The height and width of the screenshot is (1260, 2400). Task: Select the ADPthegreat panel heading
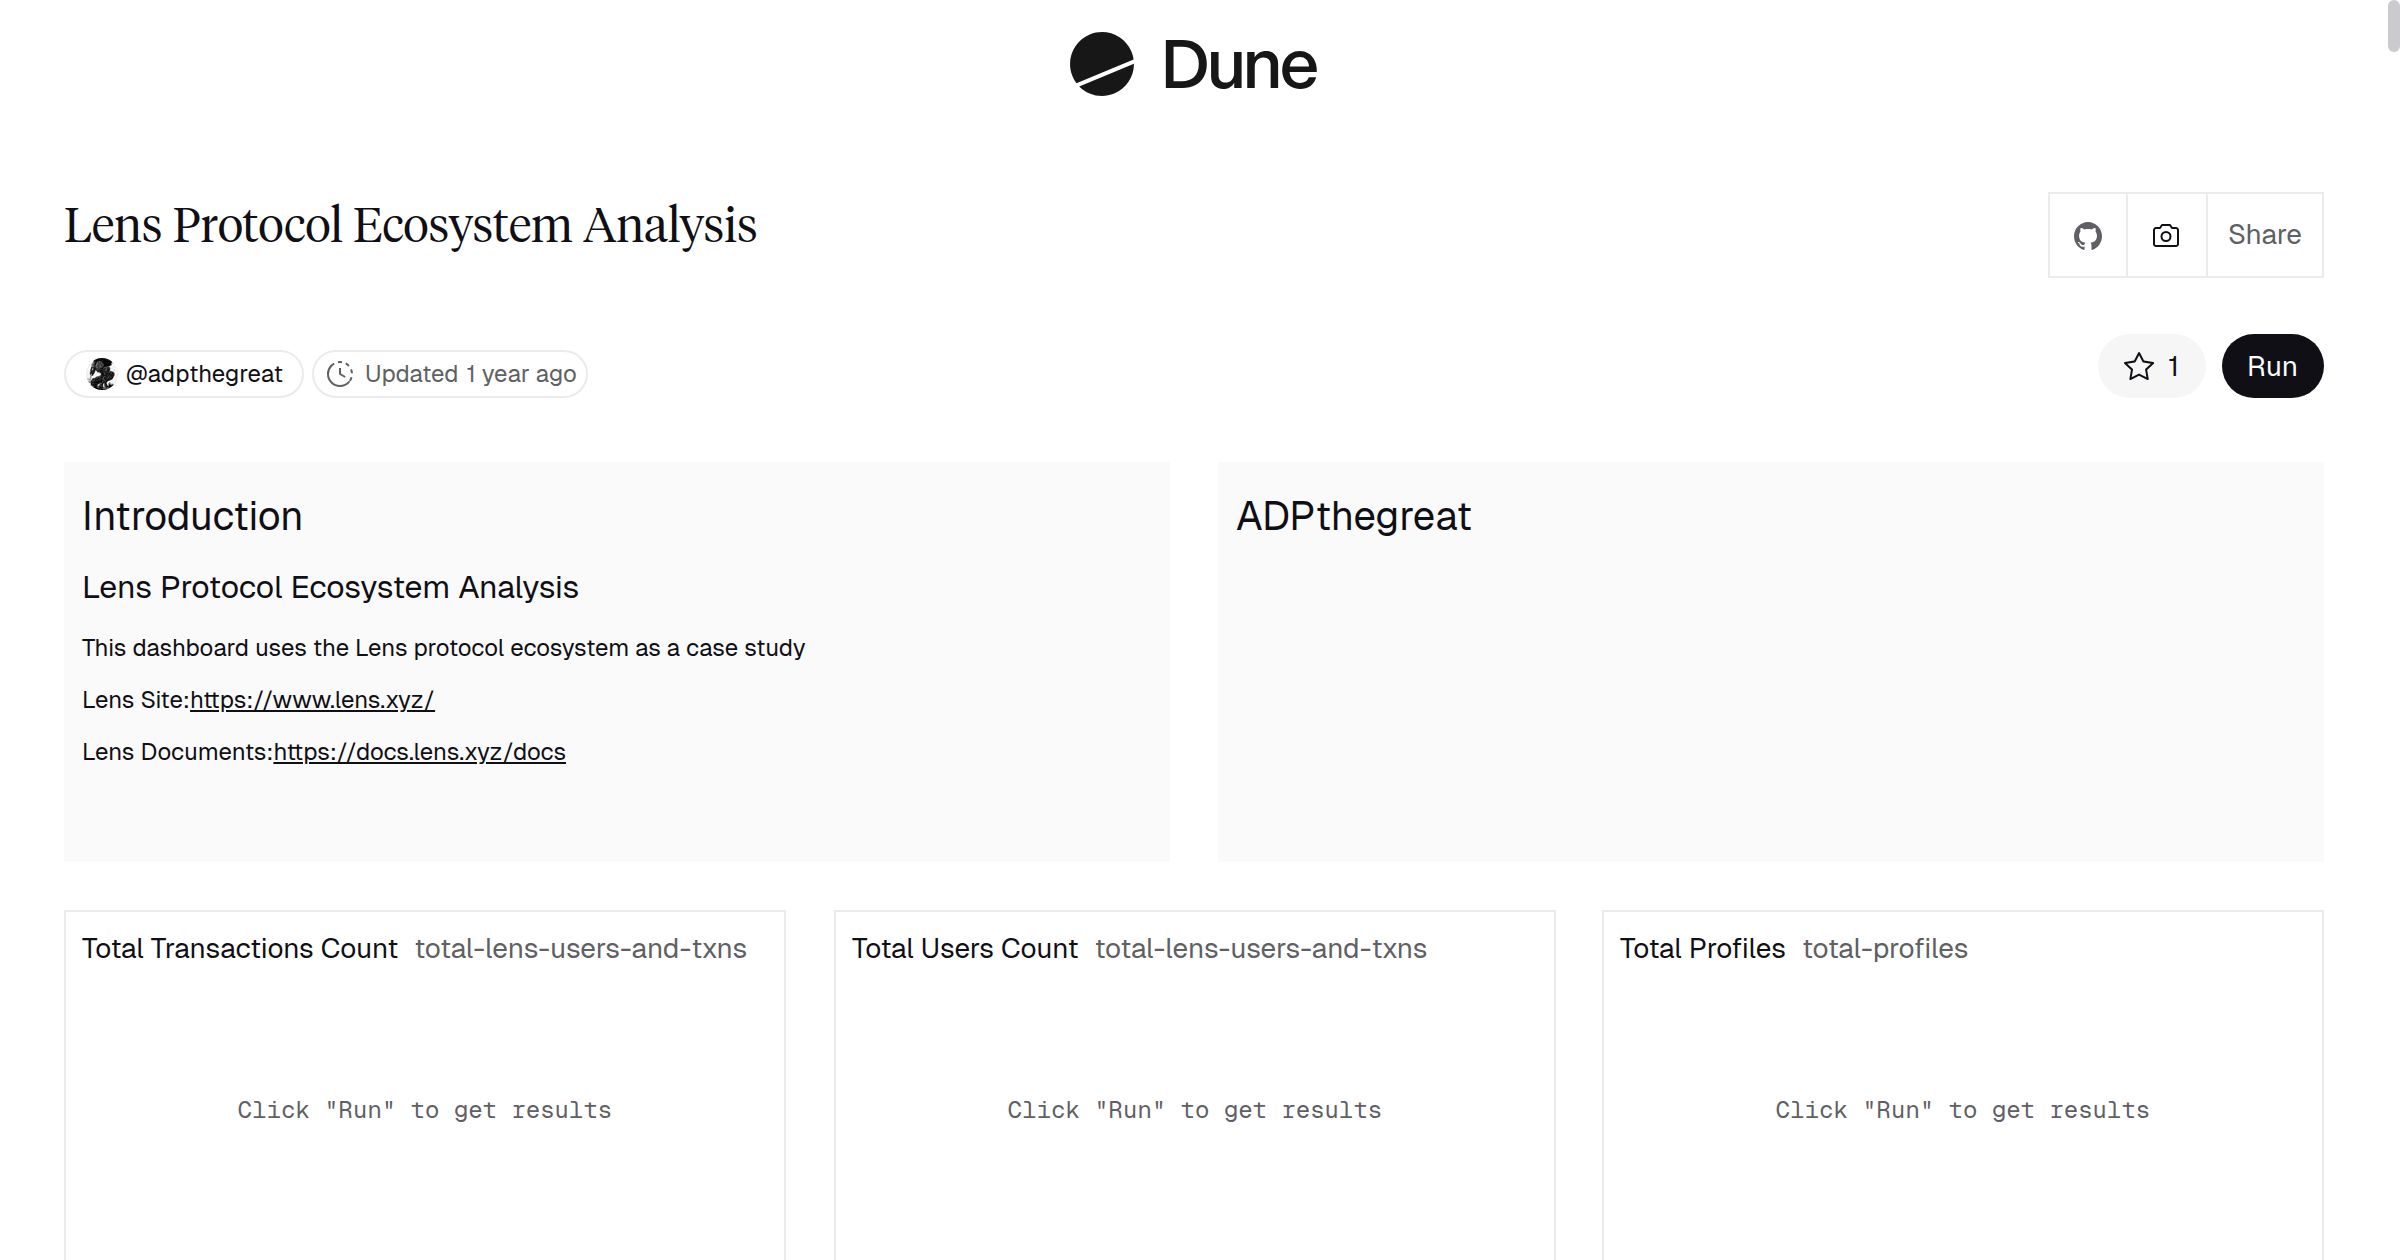coord(1354,516)
